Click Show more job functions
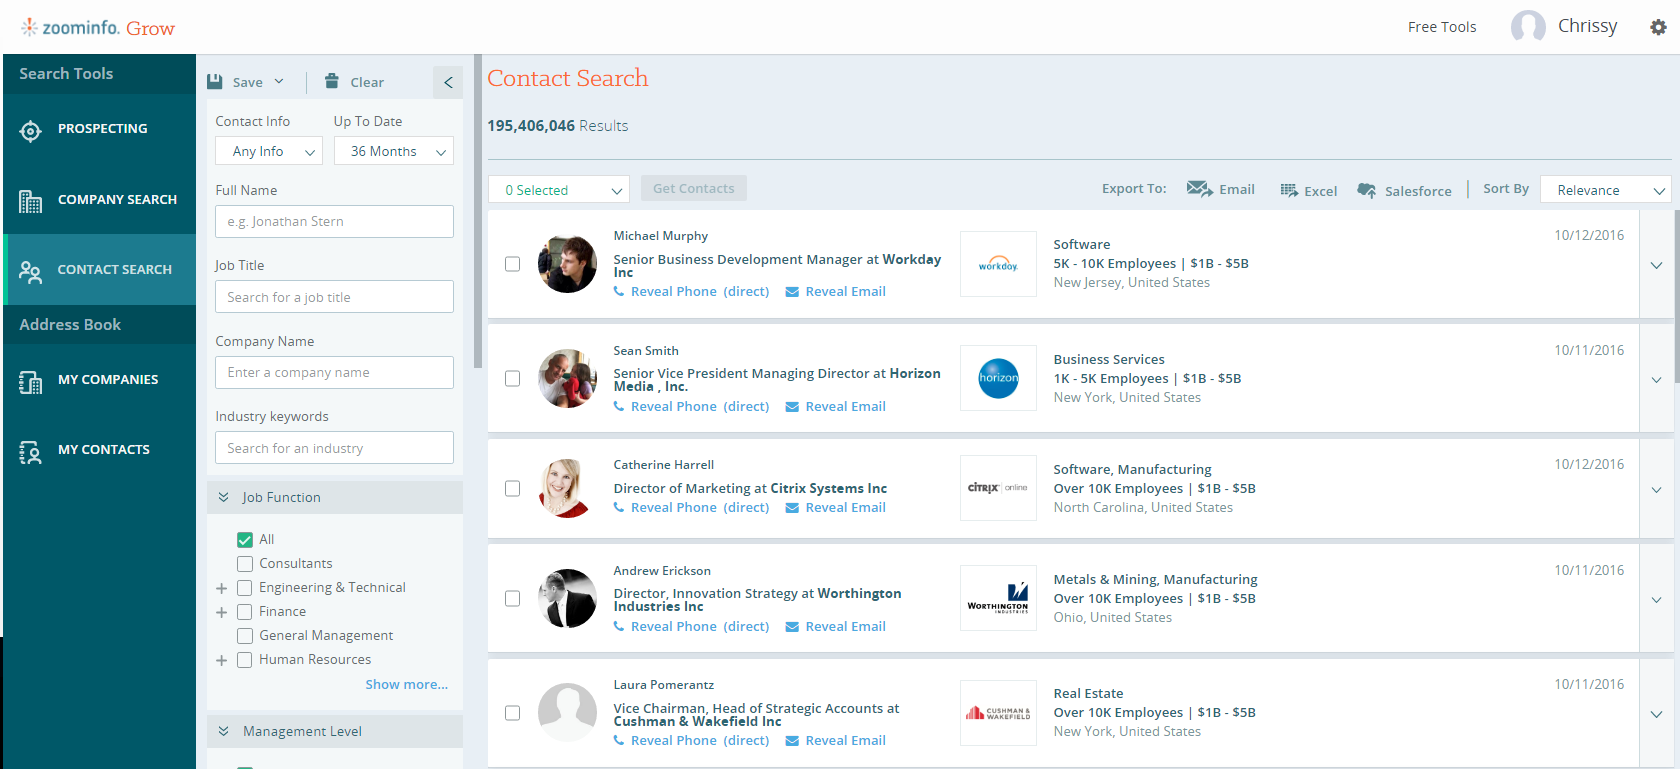The width and height of the screenshot is (1680, 769). tap(406, 685)
